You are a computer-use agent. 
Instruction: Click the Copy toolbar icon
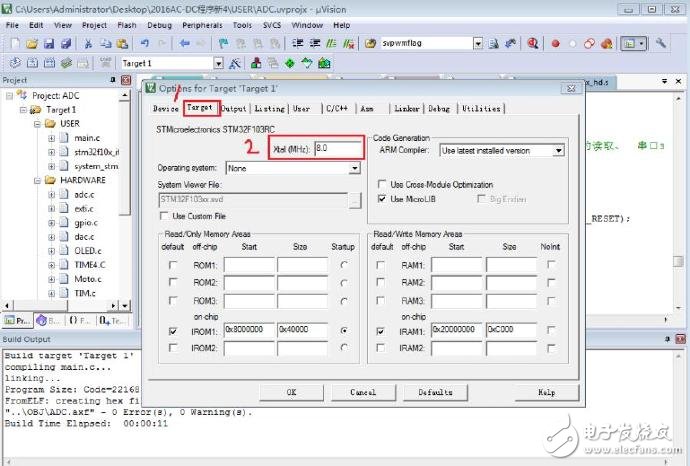click(106, 43)
